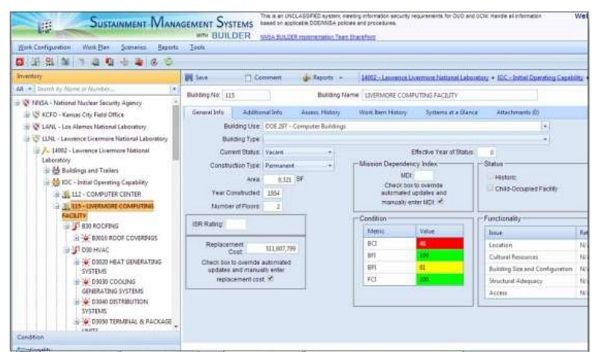Image resolution: width=600 pixels, height=364 pixels.
Task: Follow the 14002 Lawrence Livermore breadcrumb link
Action: point(425,78)
